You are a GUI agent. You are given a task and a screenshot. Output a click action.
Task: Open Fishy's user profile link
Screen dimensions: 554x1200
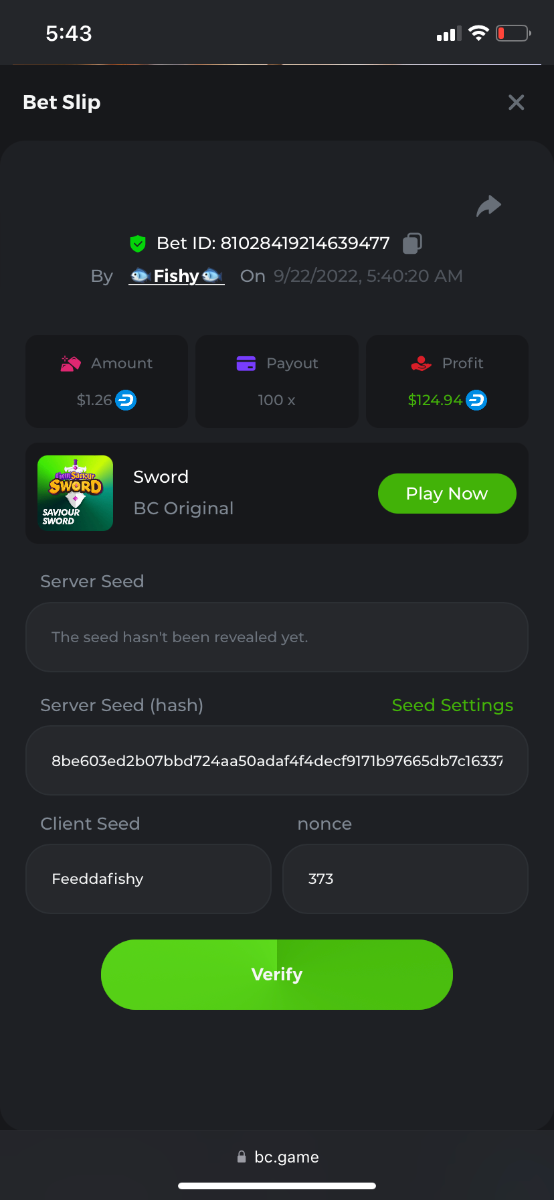176,276
